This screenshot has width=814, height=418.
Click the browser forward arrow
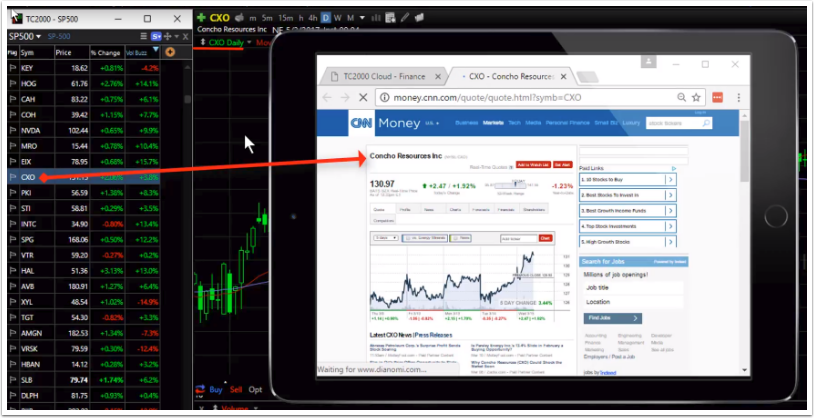pos(345,97)
